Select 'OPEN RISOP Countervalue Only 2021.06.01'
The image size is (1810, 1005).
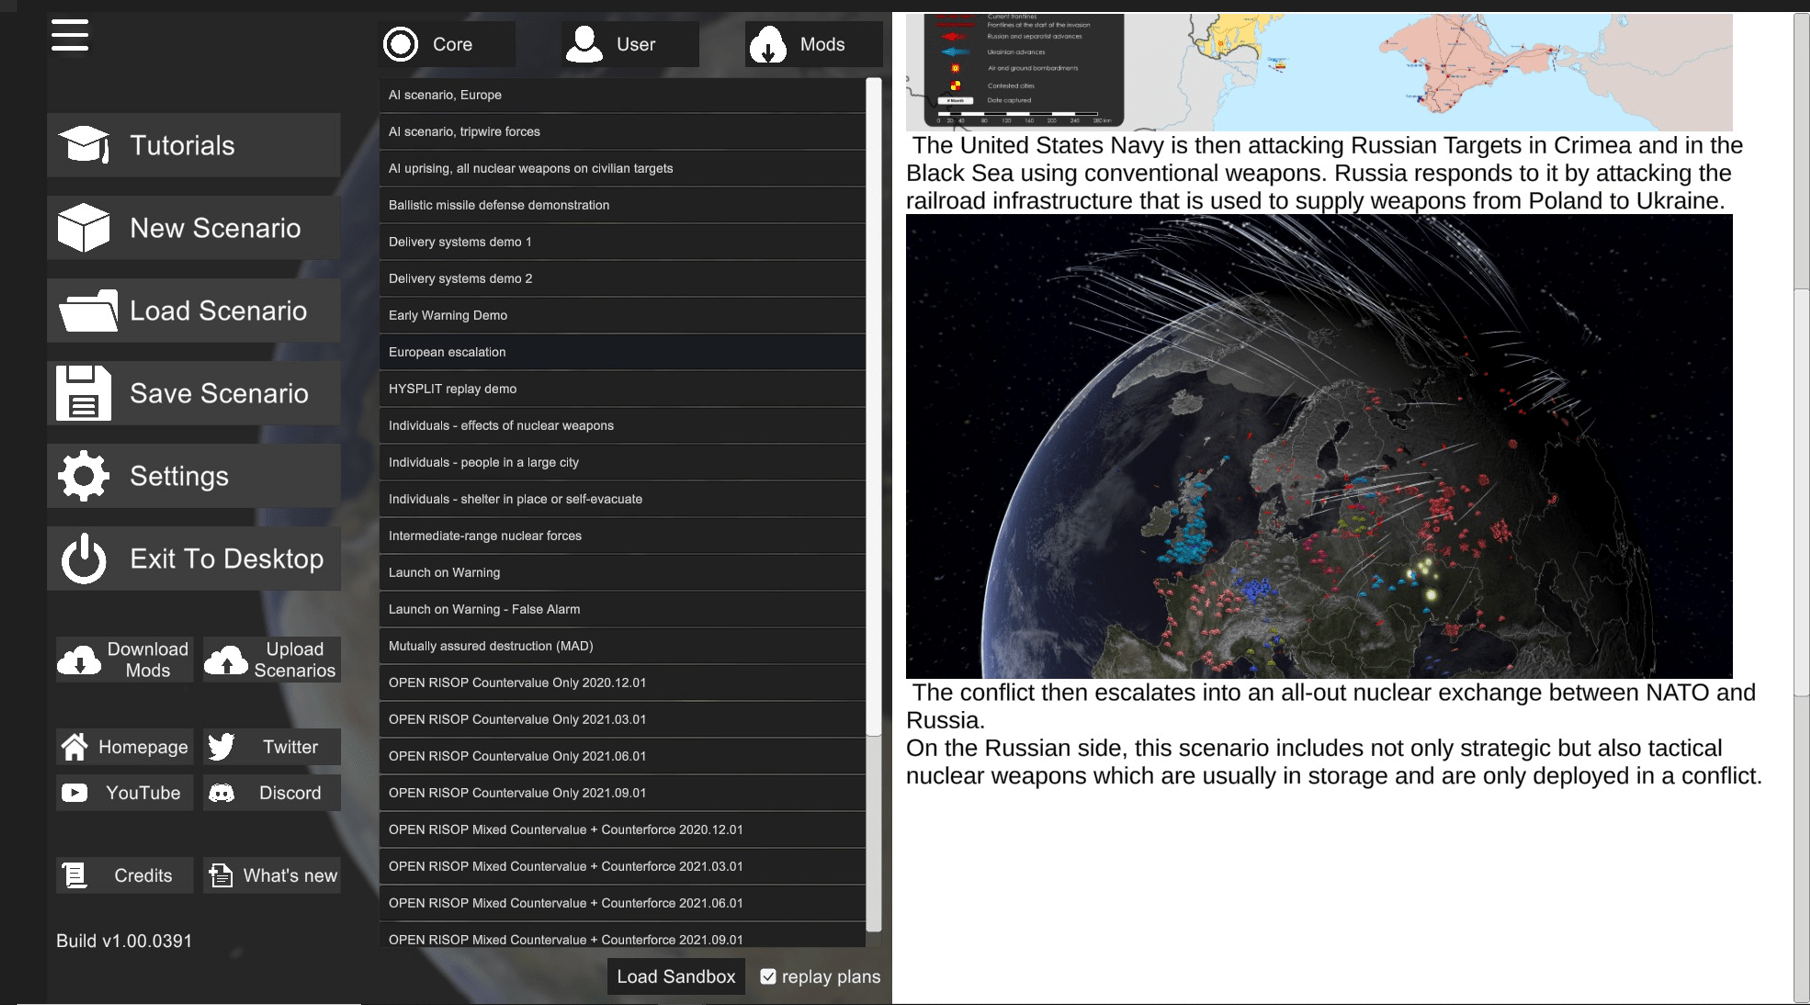622,756
